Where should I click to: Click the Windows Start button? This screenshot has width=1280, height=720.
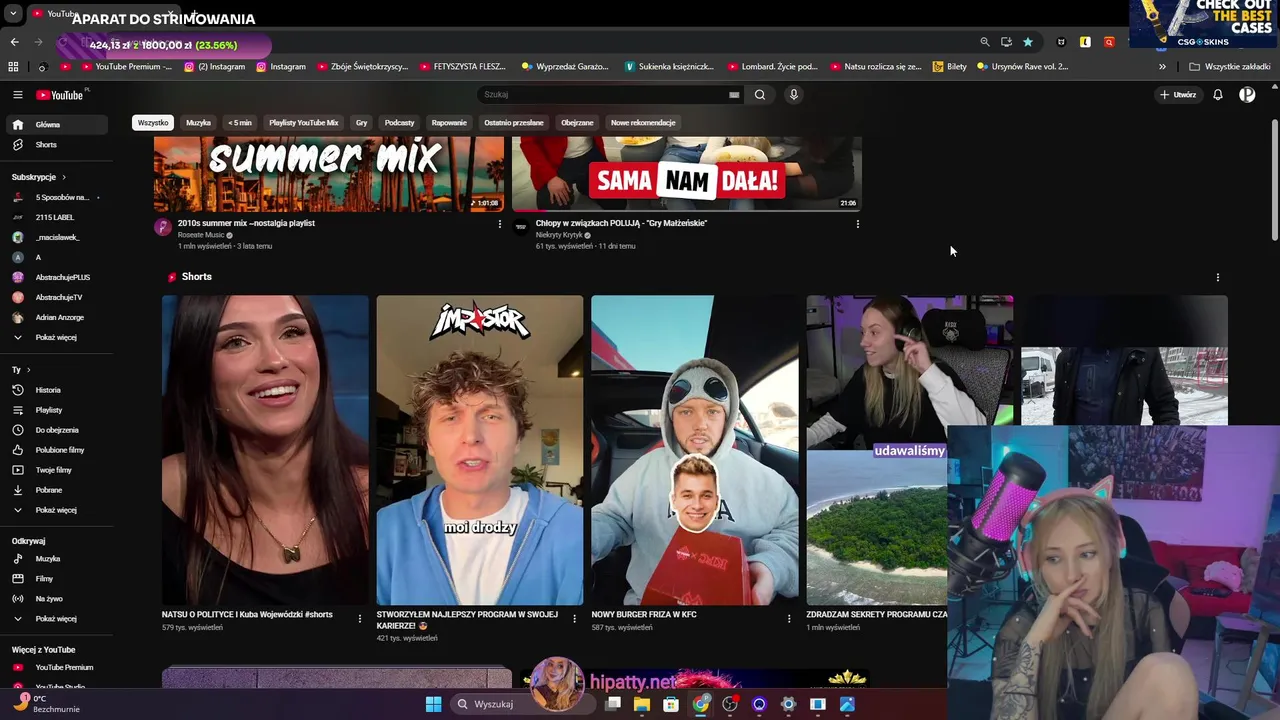[x=433, y=704]
